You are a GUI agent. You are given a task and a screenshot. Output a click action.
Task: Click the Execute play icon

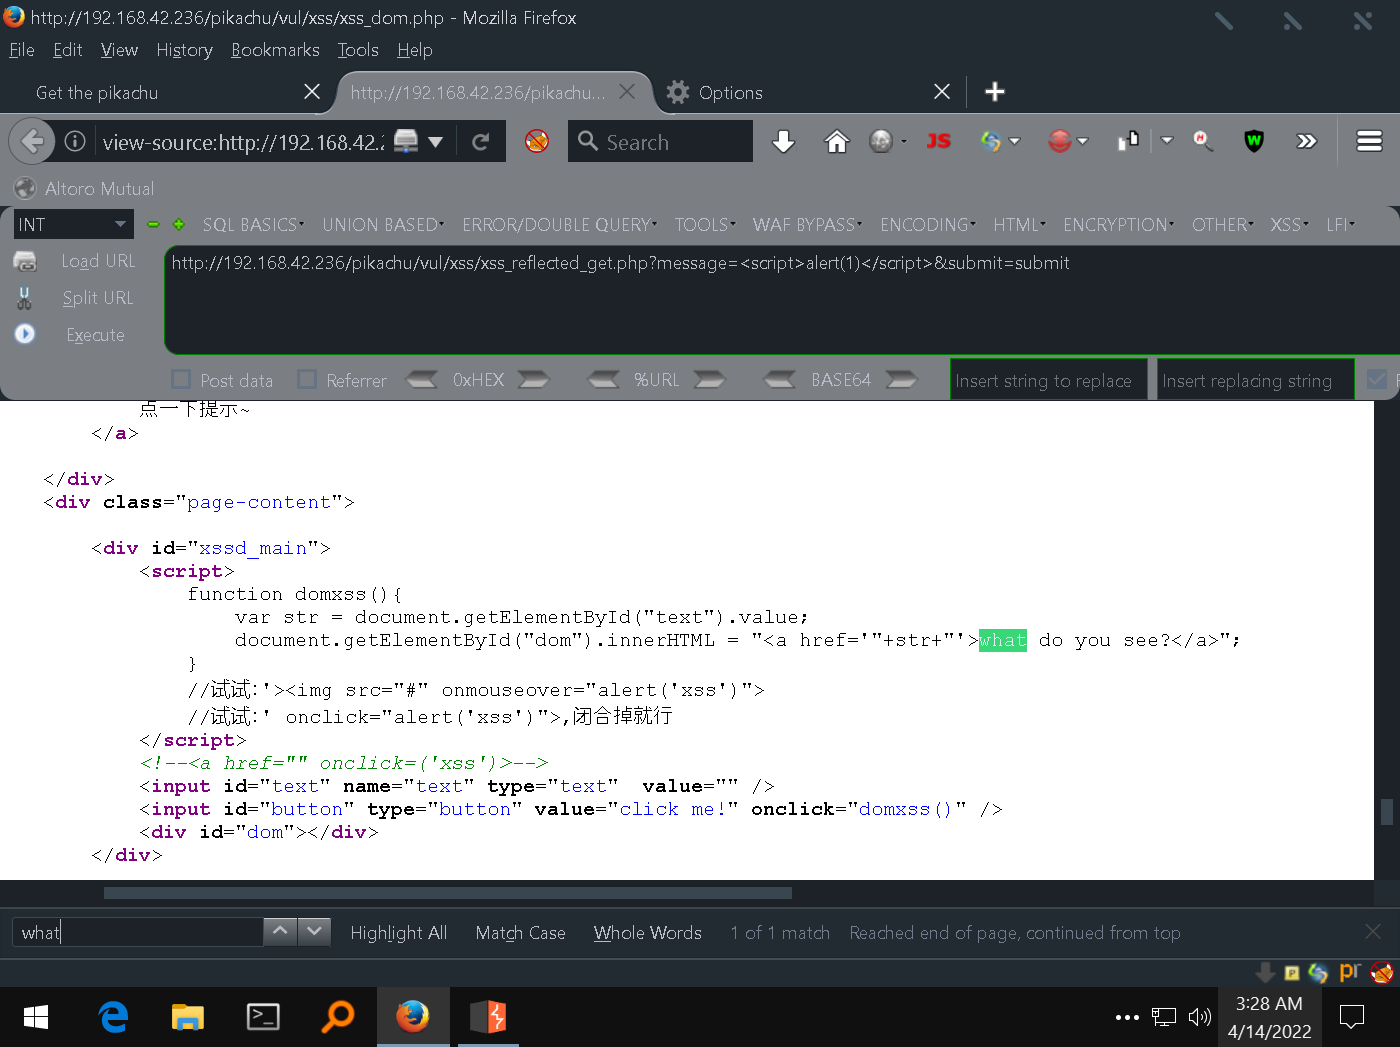25,334
